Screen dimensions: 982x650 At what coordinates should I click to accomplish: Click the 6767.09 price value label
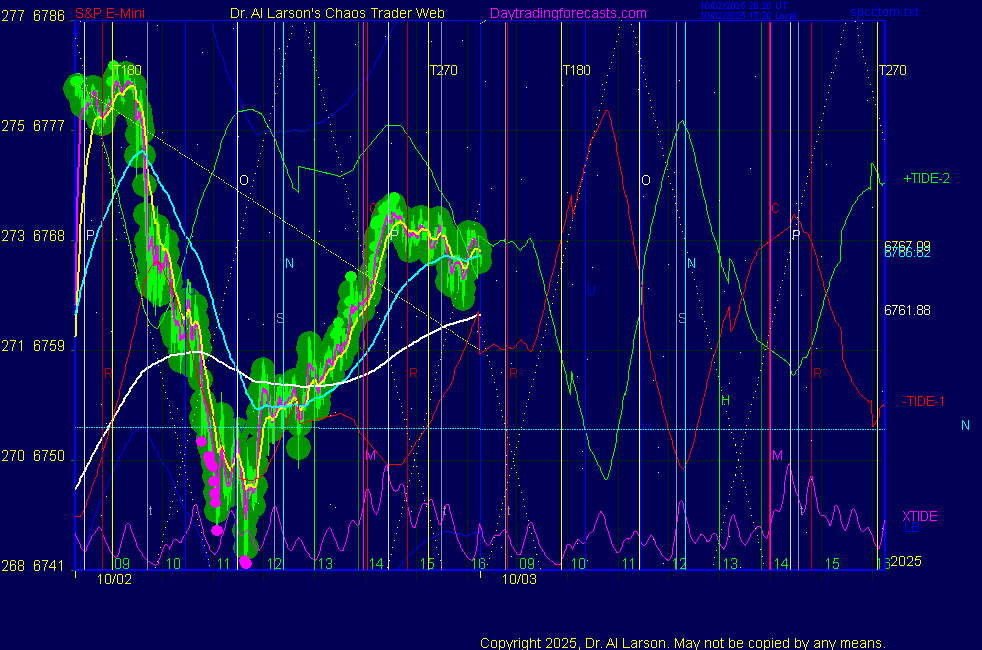[x=907, y=245]
